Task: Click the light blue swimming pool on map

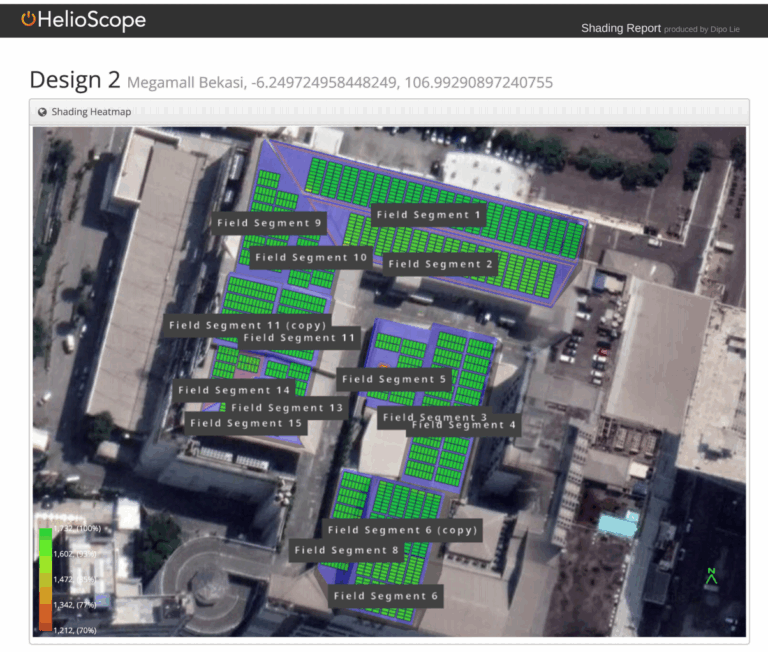Action: click(618, 524)
